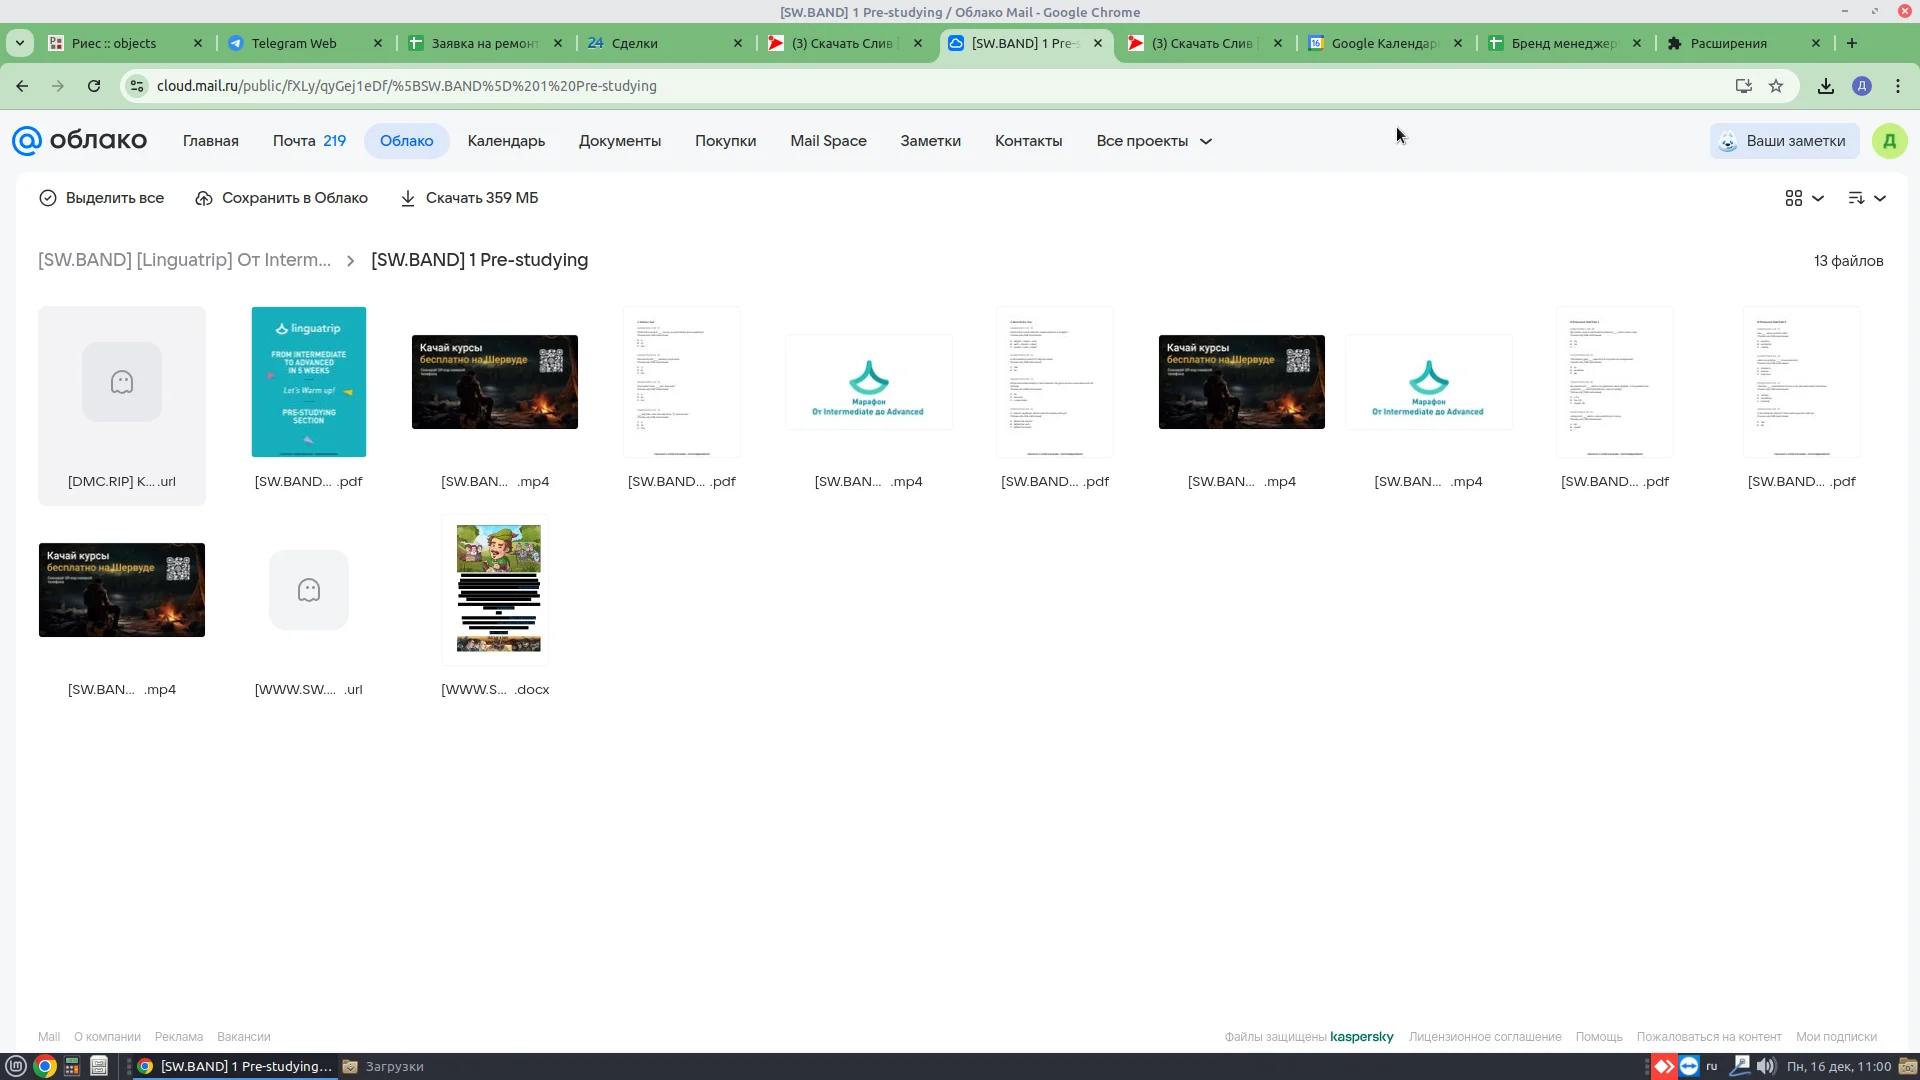1920x1080 pixels.
Task: Click Сохранить в Облако button
Action: coord(281,198)
